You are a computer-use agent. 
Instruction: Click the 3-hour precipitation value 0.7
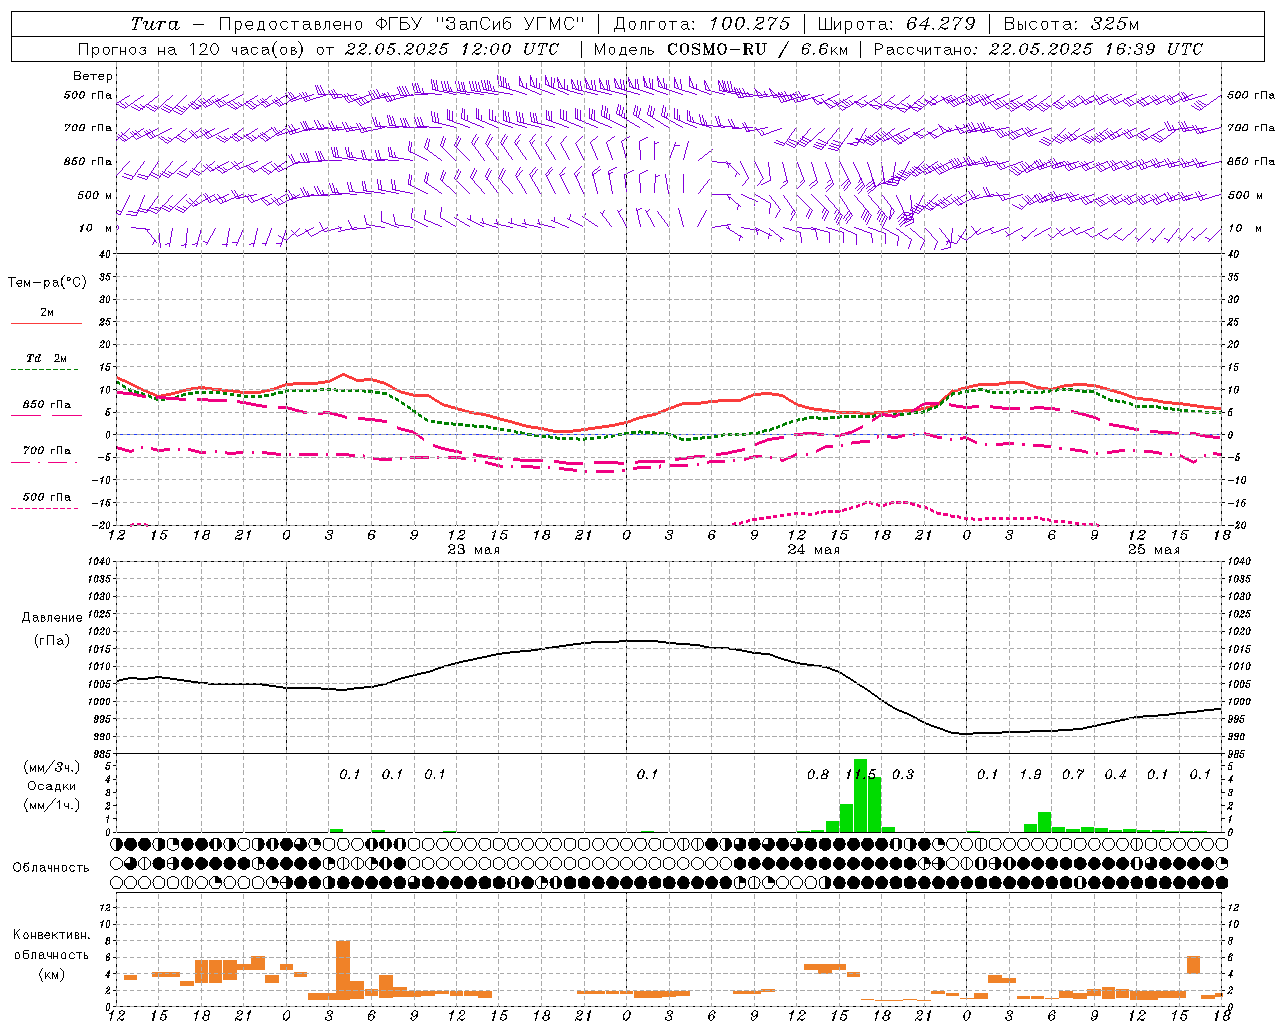pos(1073,775)
